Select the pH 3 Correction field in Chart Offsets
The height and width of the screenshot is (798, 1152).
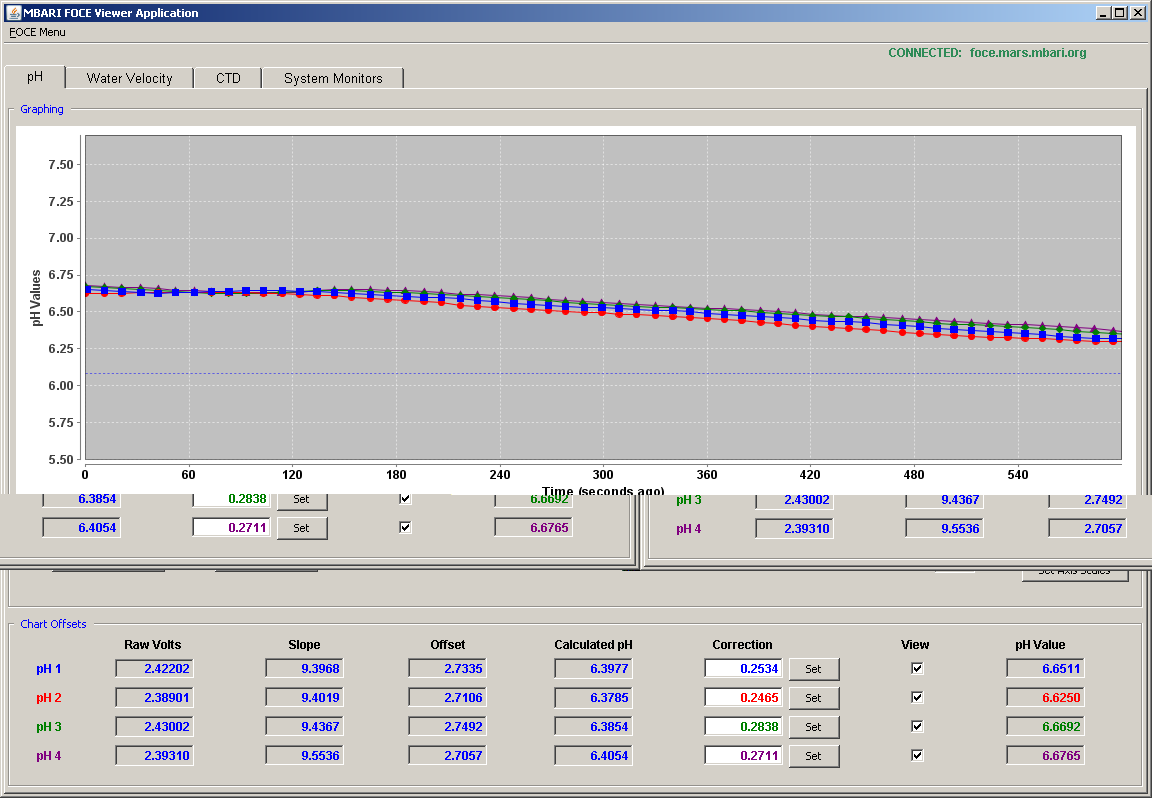point(743,727)
